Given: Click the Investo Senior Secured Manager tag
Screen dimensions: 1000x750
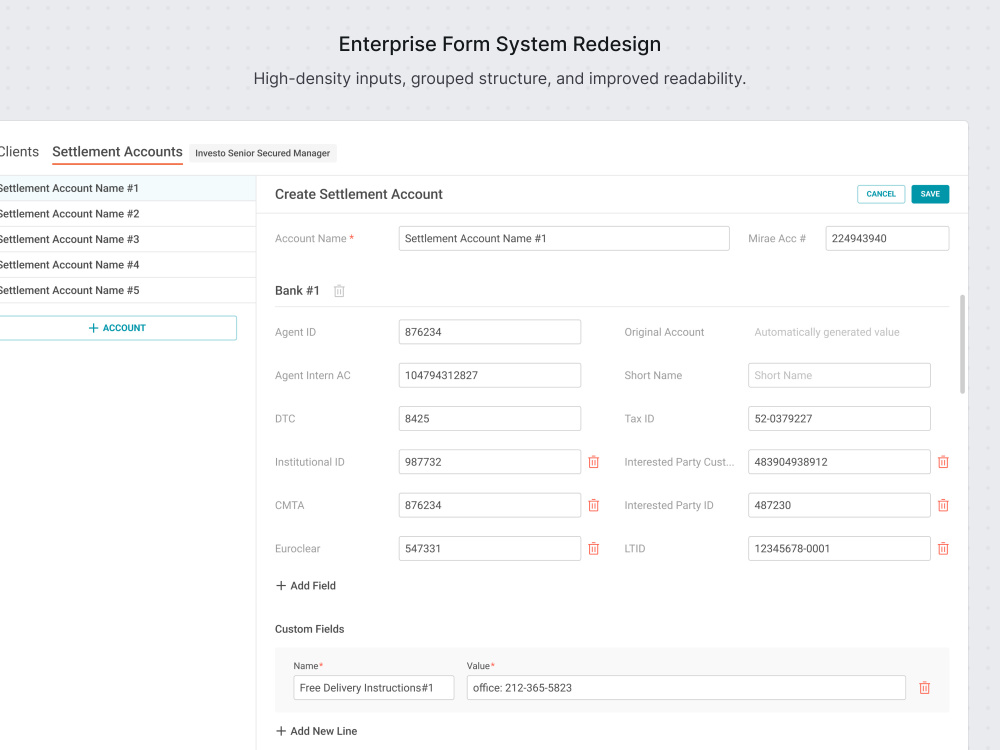Looking at the screenshot, I should pyautogui.click(x=263, y=153).
